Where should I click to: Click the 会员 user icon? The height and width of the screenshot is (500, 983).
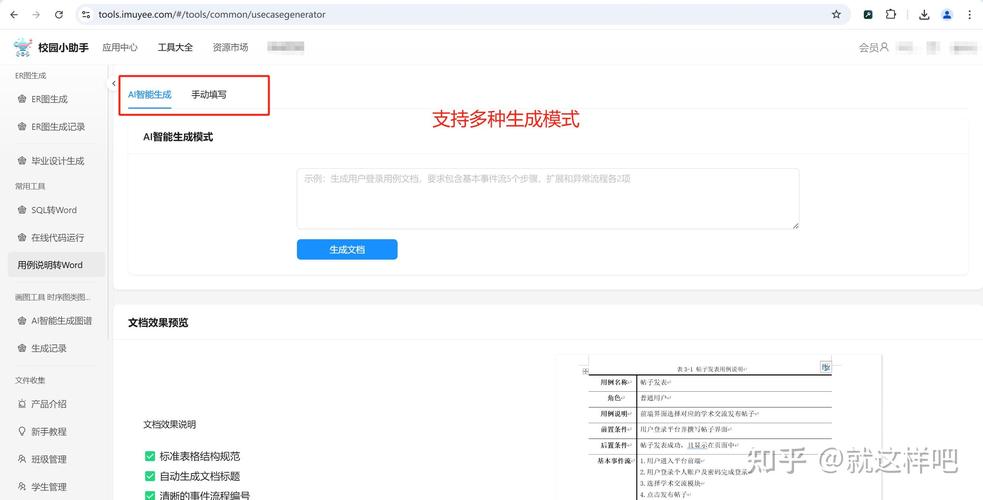click(x=885, y=47)
